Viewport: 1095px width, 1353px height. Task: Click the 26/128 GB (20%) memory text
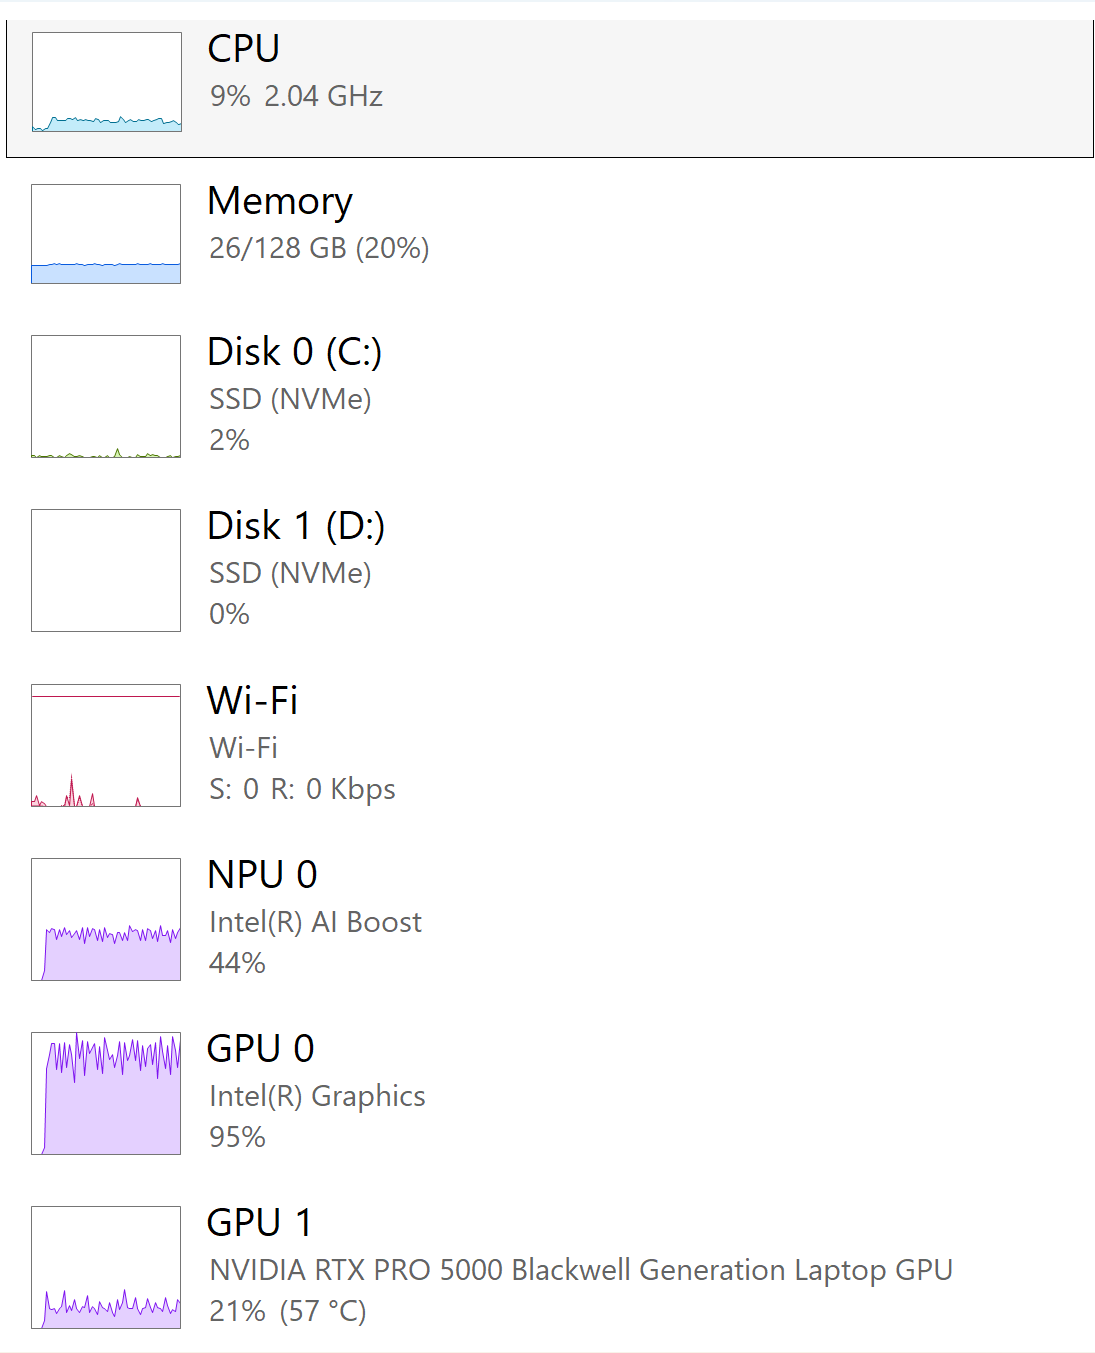(319, 248)
